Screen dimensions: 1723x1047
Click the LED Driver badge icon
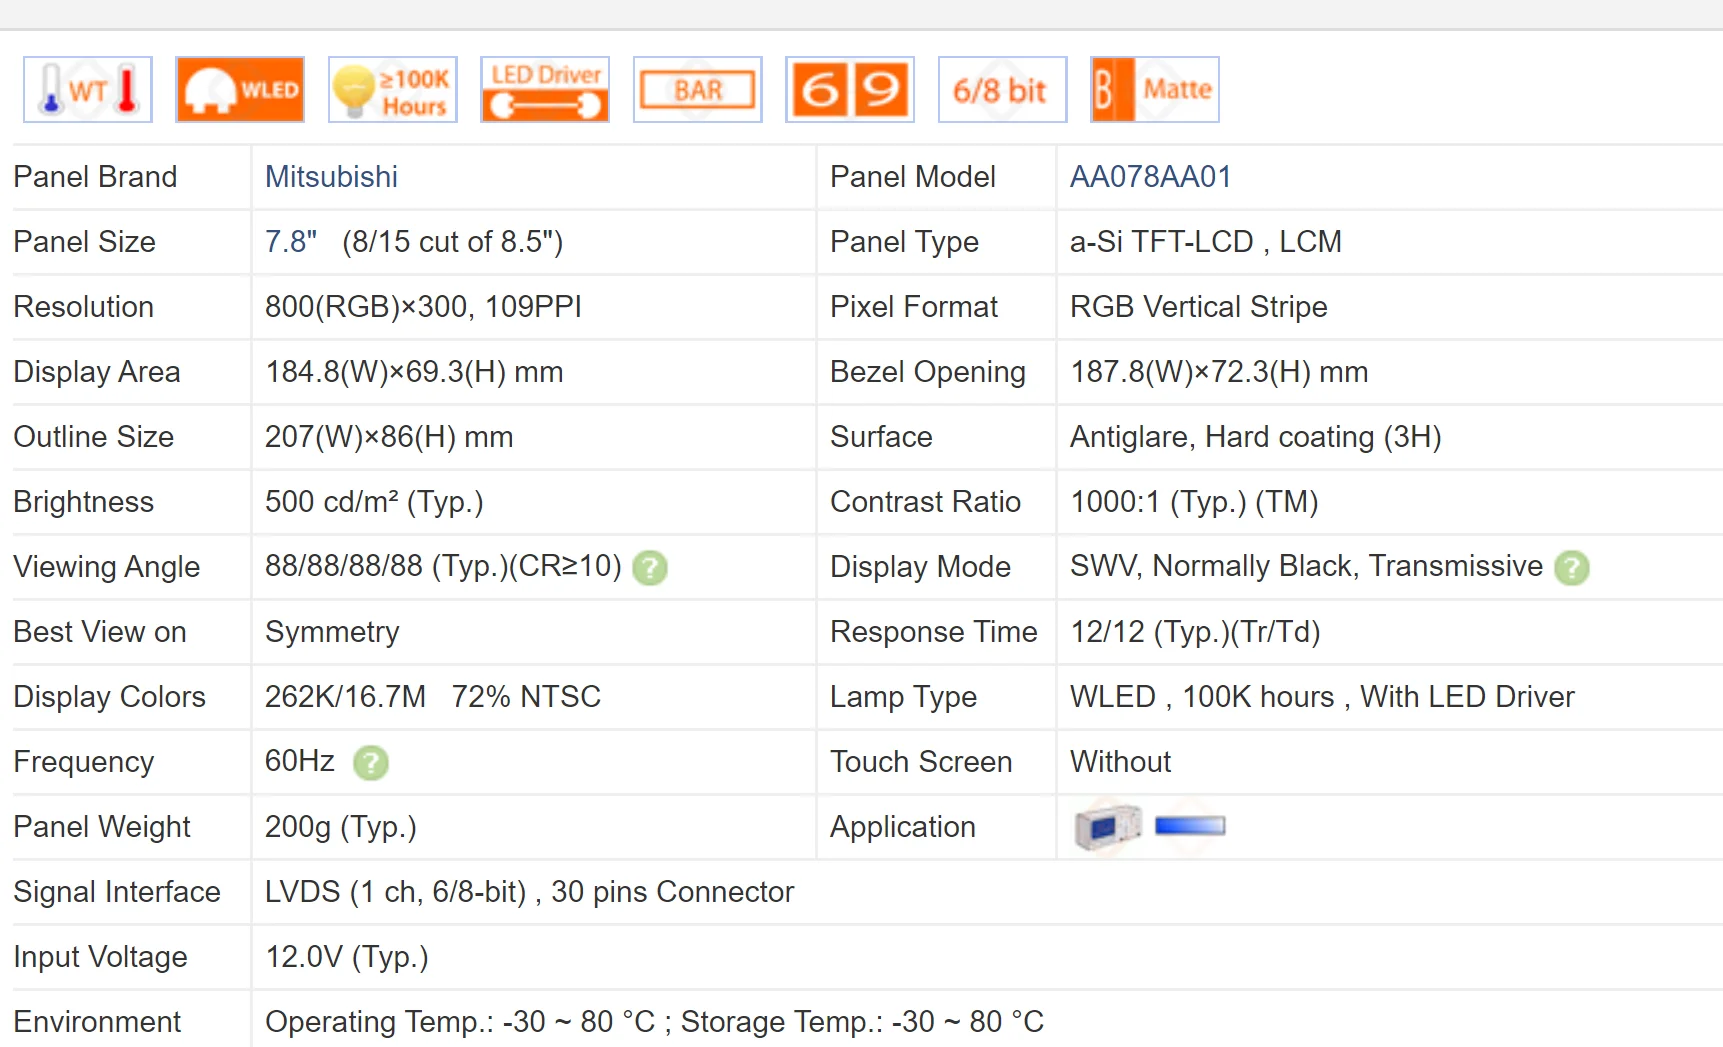pyautogui.click(x=545, y=90)
